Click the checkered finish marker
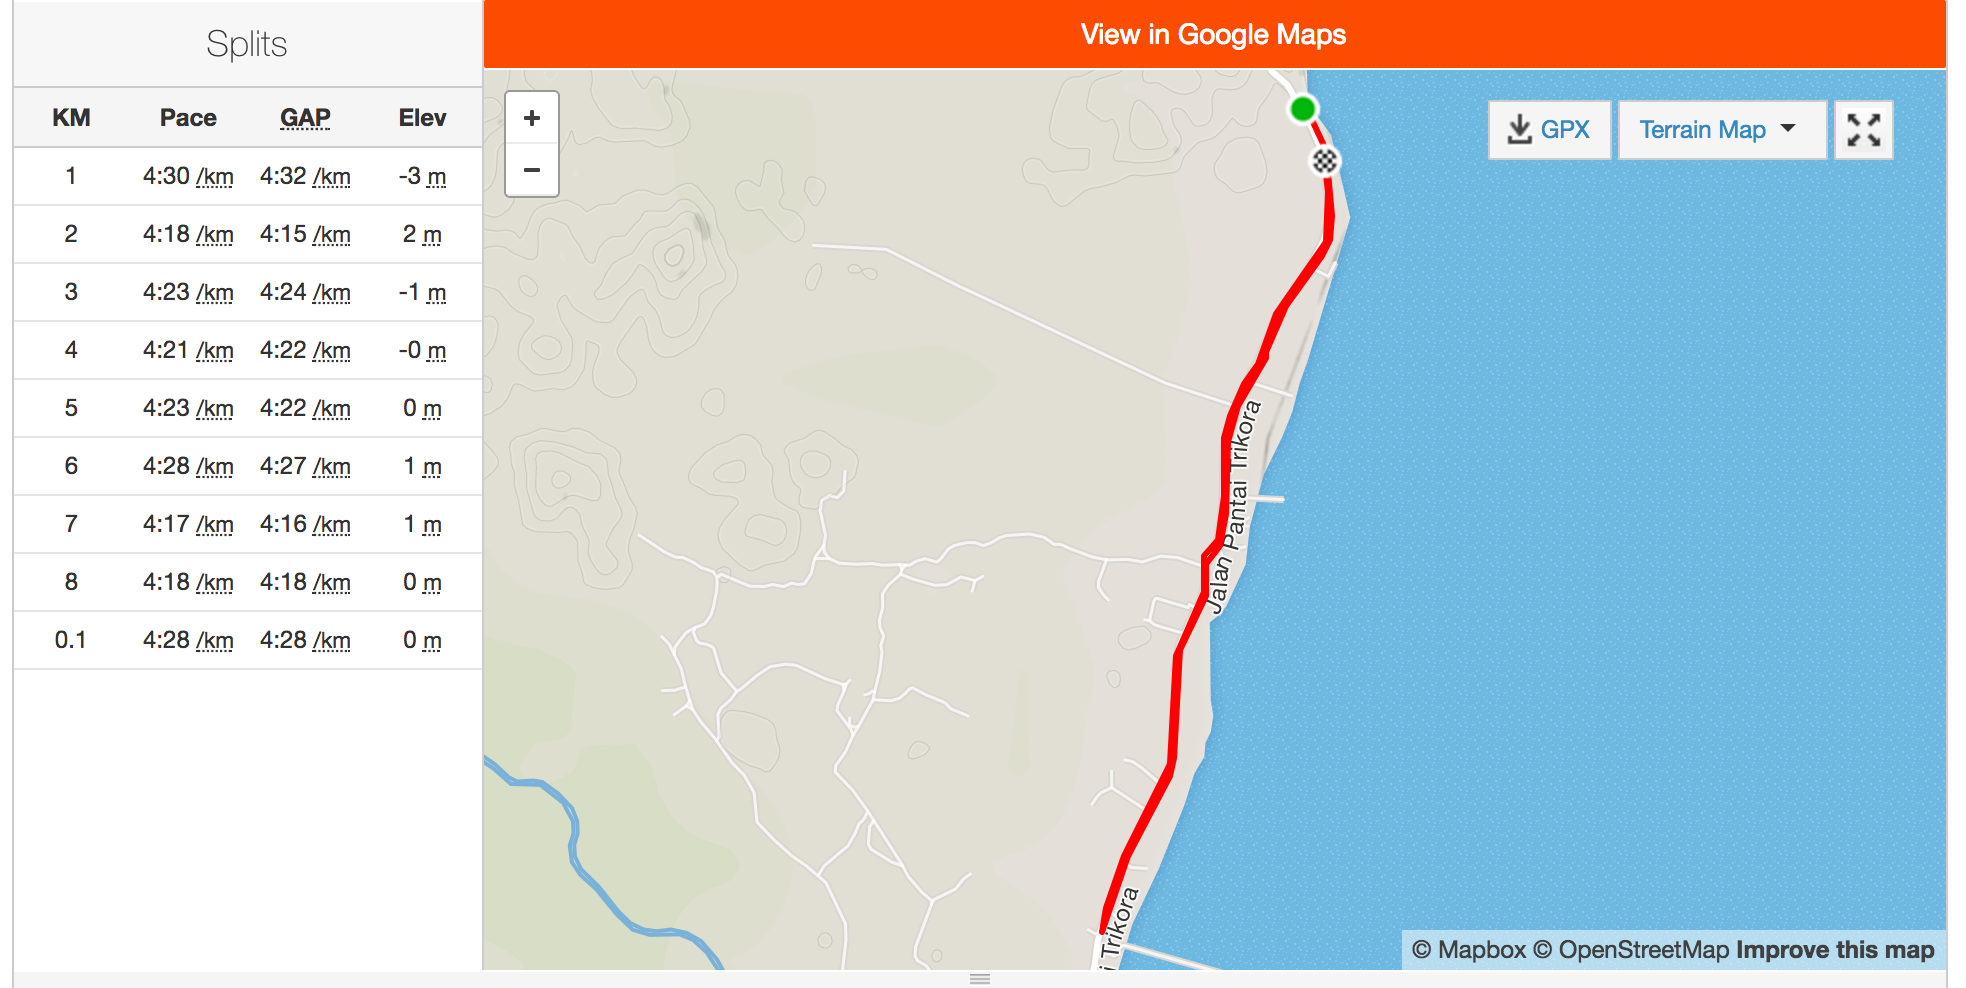The height and width of the screenshot is (988, 1966). [1325, 160]
